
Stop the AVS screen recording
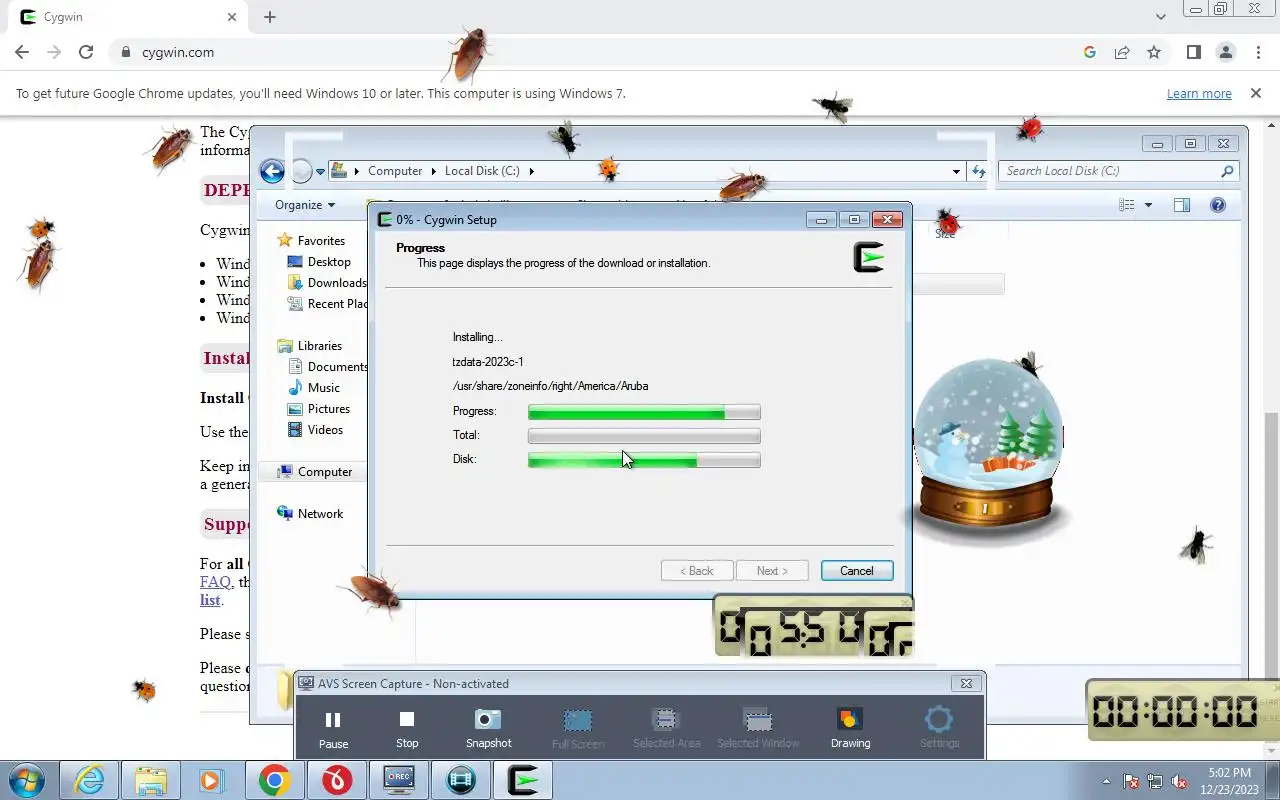407,729
